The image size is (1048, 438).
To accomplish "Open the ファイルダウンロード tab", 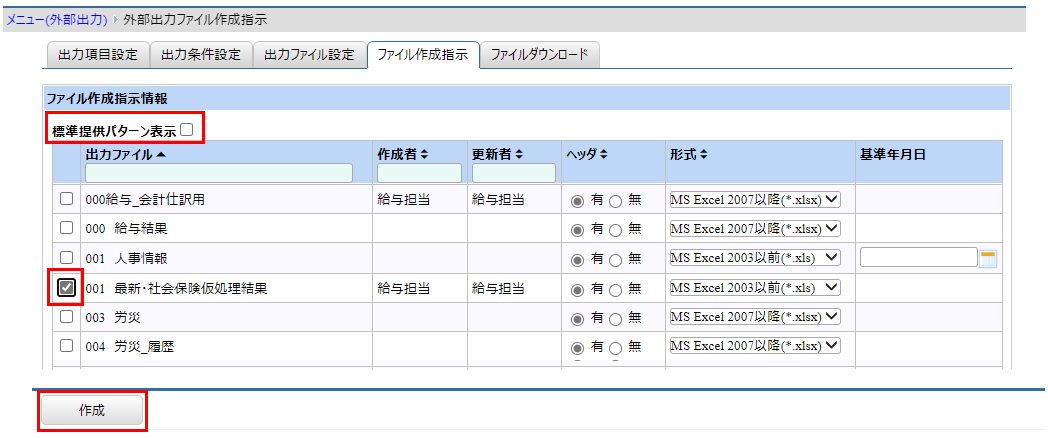I will point(539,55).
